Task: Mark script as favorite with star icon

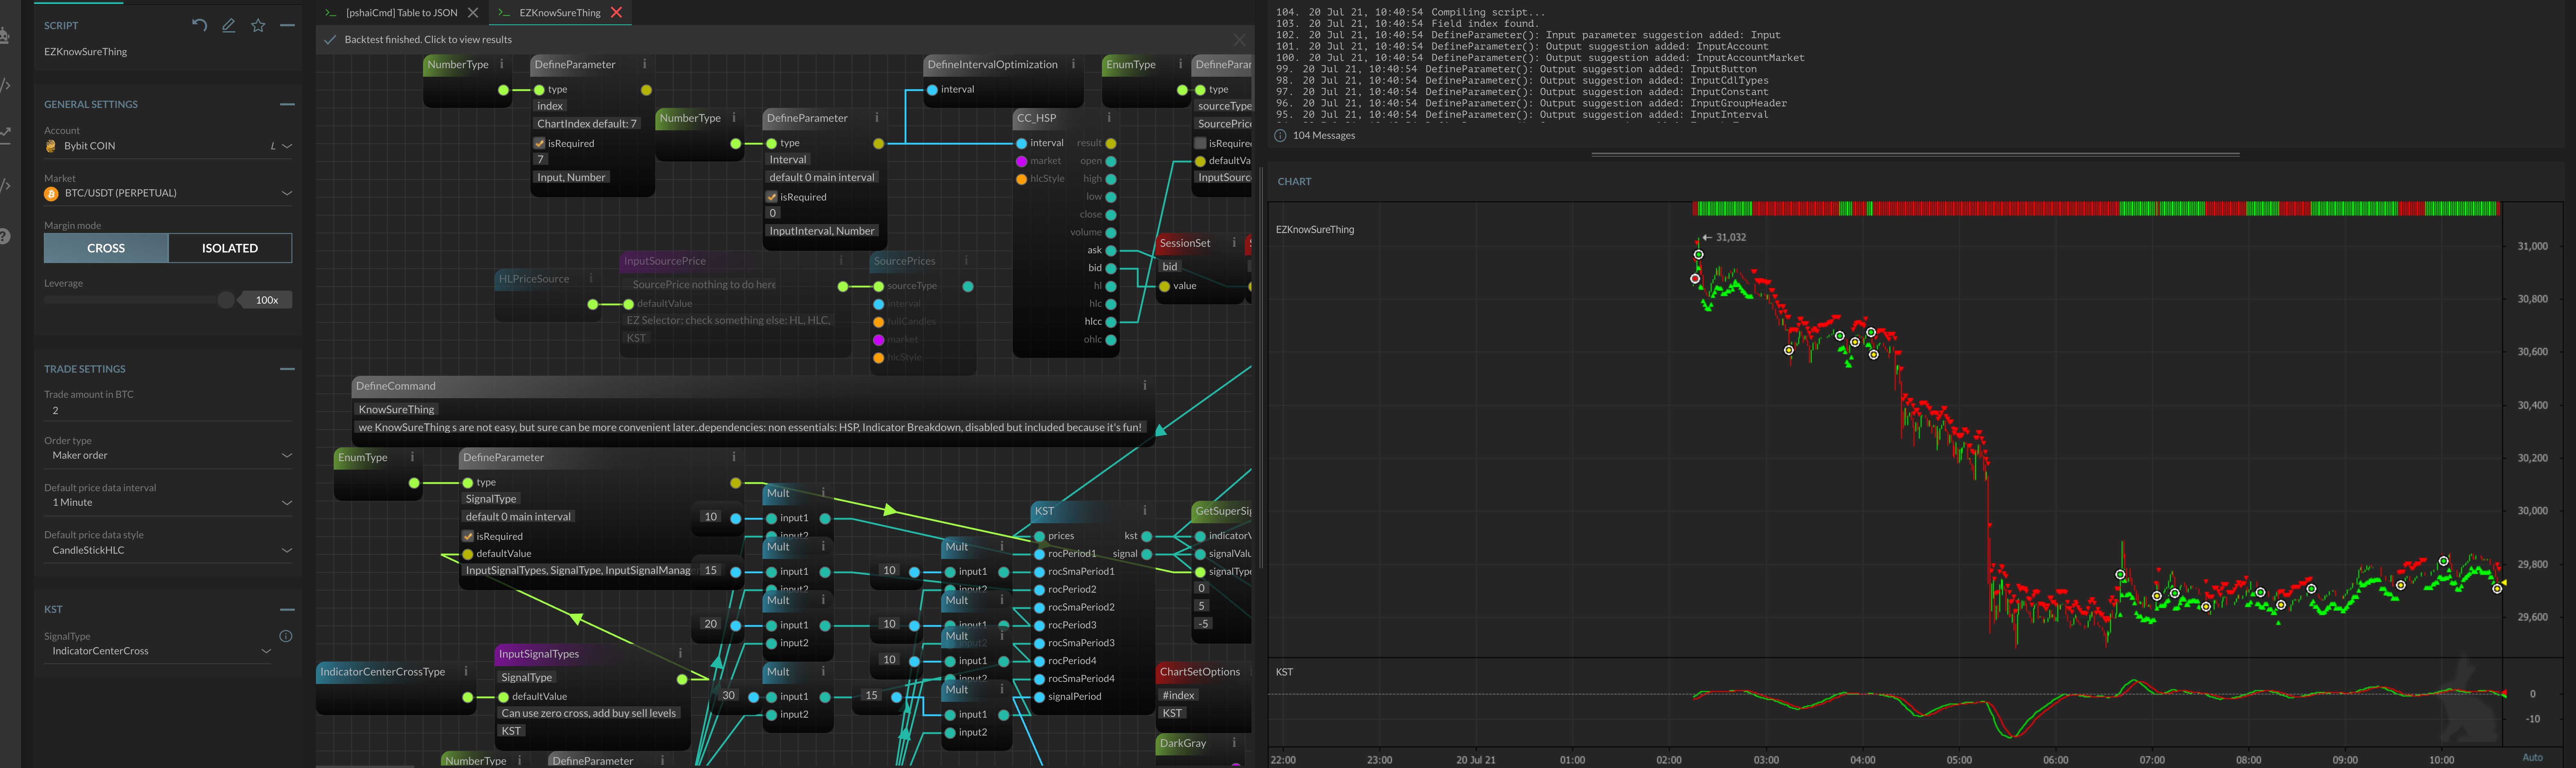Action: (x=258, y=25)
